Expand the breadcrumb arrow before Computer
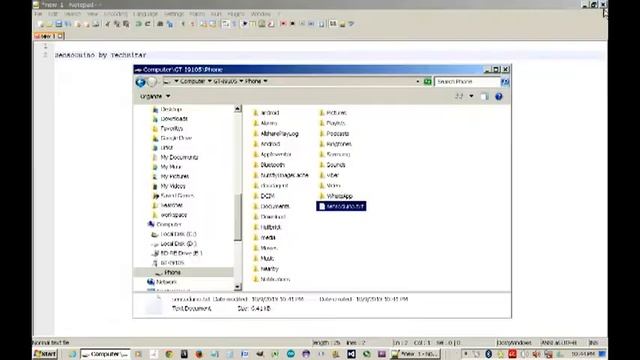The height and width of the screenshot is (360, 640). click(x=176, y=81)
